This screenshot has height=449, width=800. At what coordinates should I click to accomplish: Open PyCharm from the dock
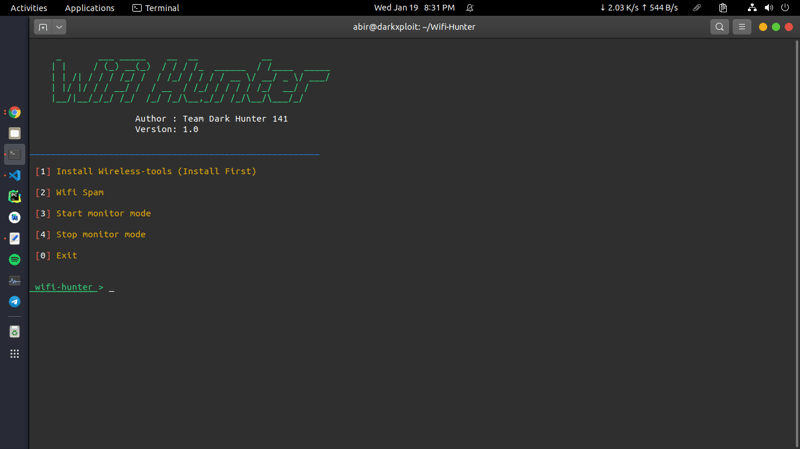14,196
